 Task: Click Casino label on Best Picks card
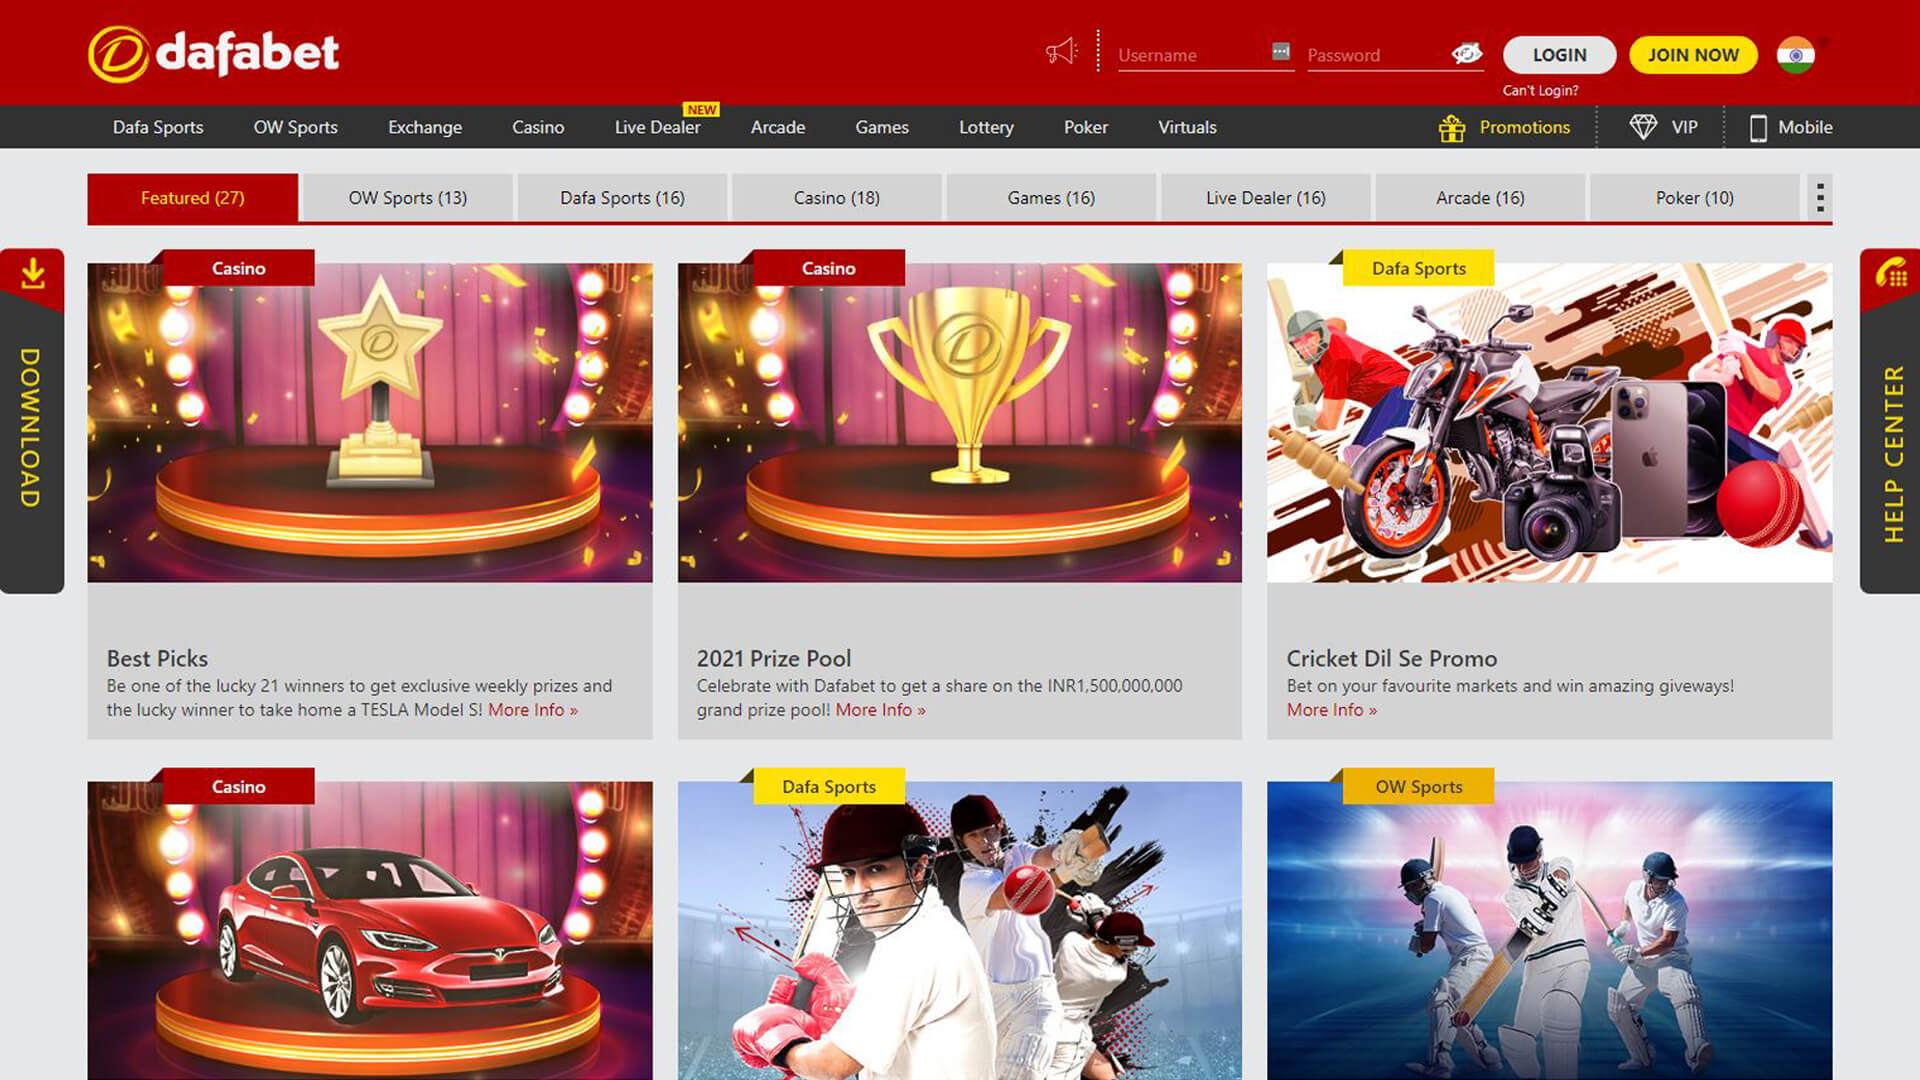pos(238,268)
